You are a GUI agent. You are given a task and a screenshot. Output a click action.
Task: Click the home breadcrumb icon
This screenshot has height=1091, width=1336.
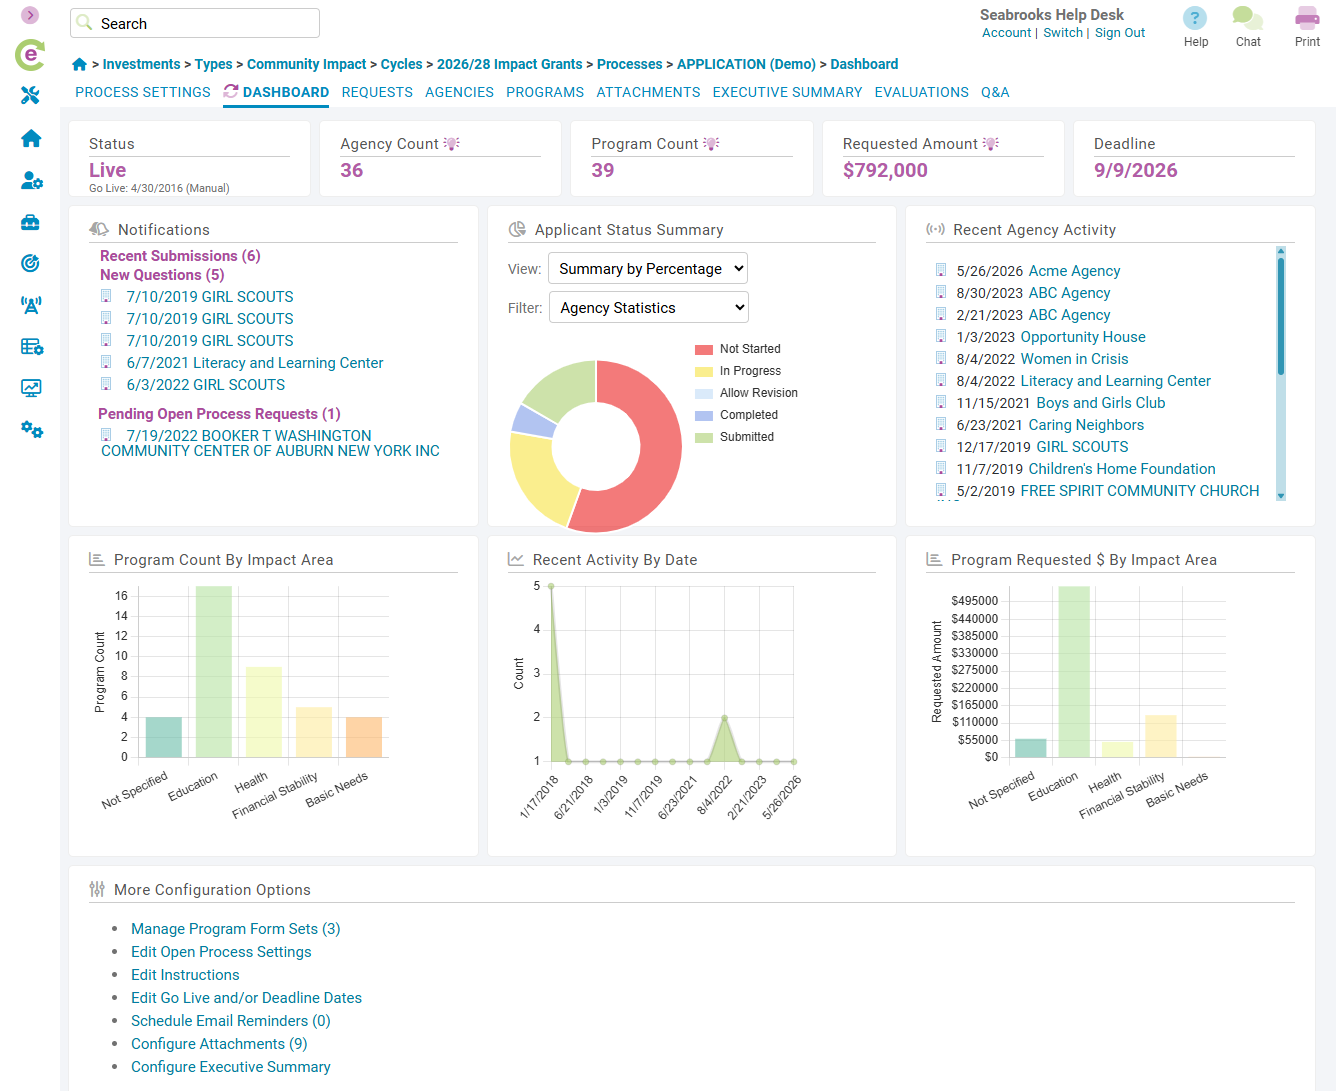[79, 64]
